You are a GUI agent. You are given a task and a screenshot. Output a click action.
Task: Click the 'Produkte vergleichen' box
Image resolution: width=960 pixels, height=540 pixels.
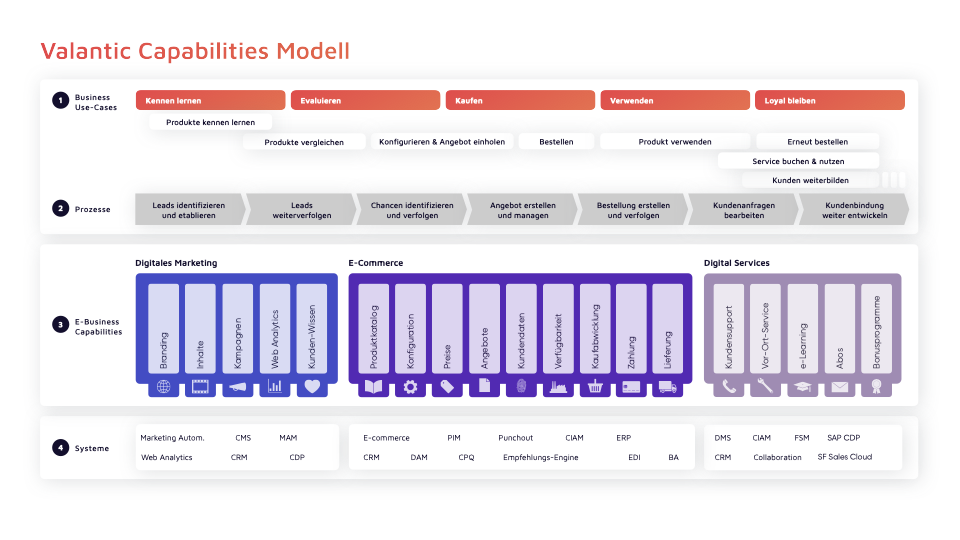(x=304, y=142)
